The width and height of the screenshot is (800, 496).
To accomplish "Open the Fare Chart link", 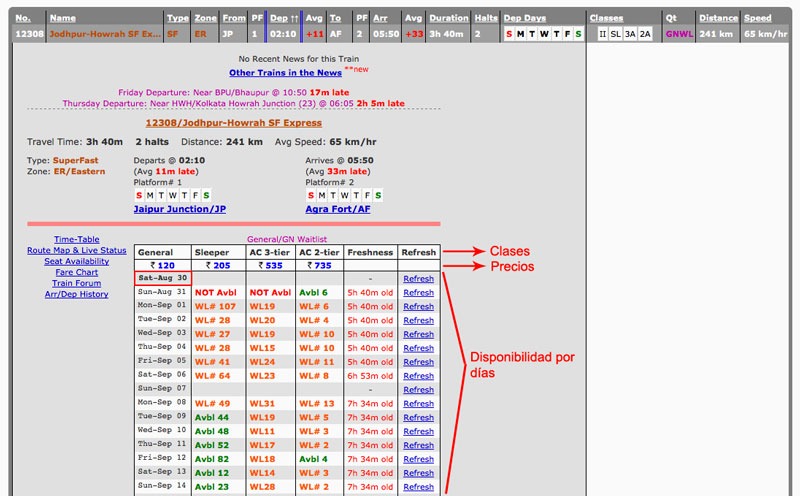I will click(x=77, y=272).
